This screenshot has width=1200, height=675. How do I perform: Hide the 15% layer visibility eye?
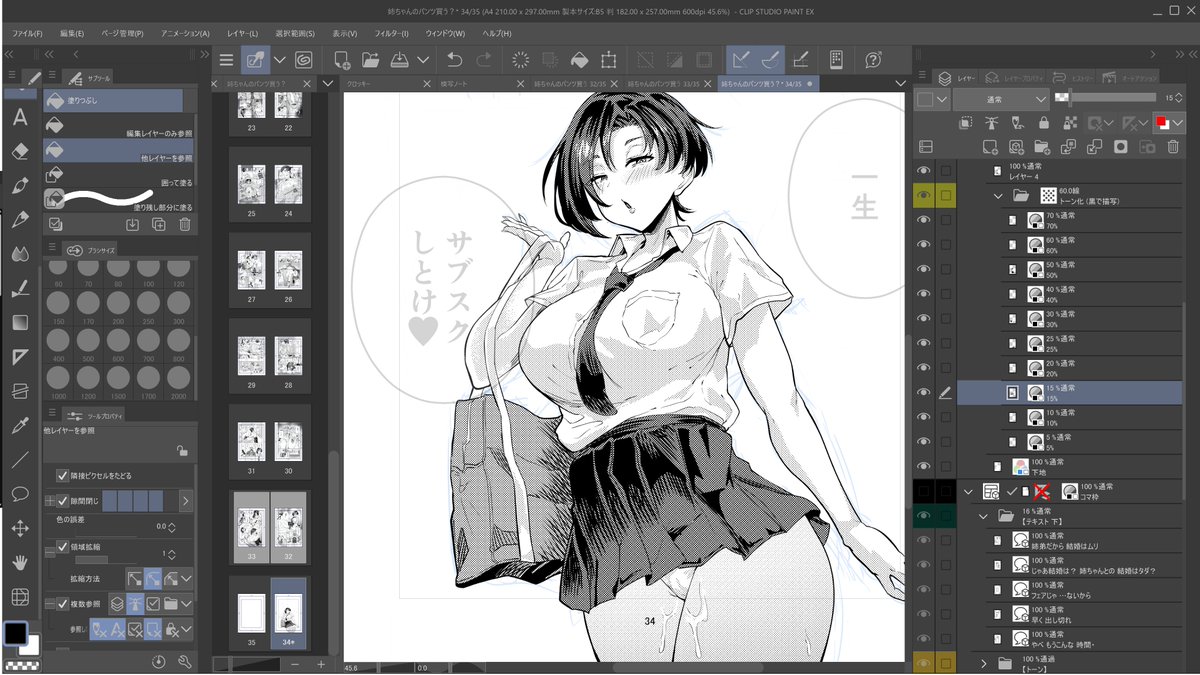(x=923, y=393)
